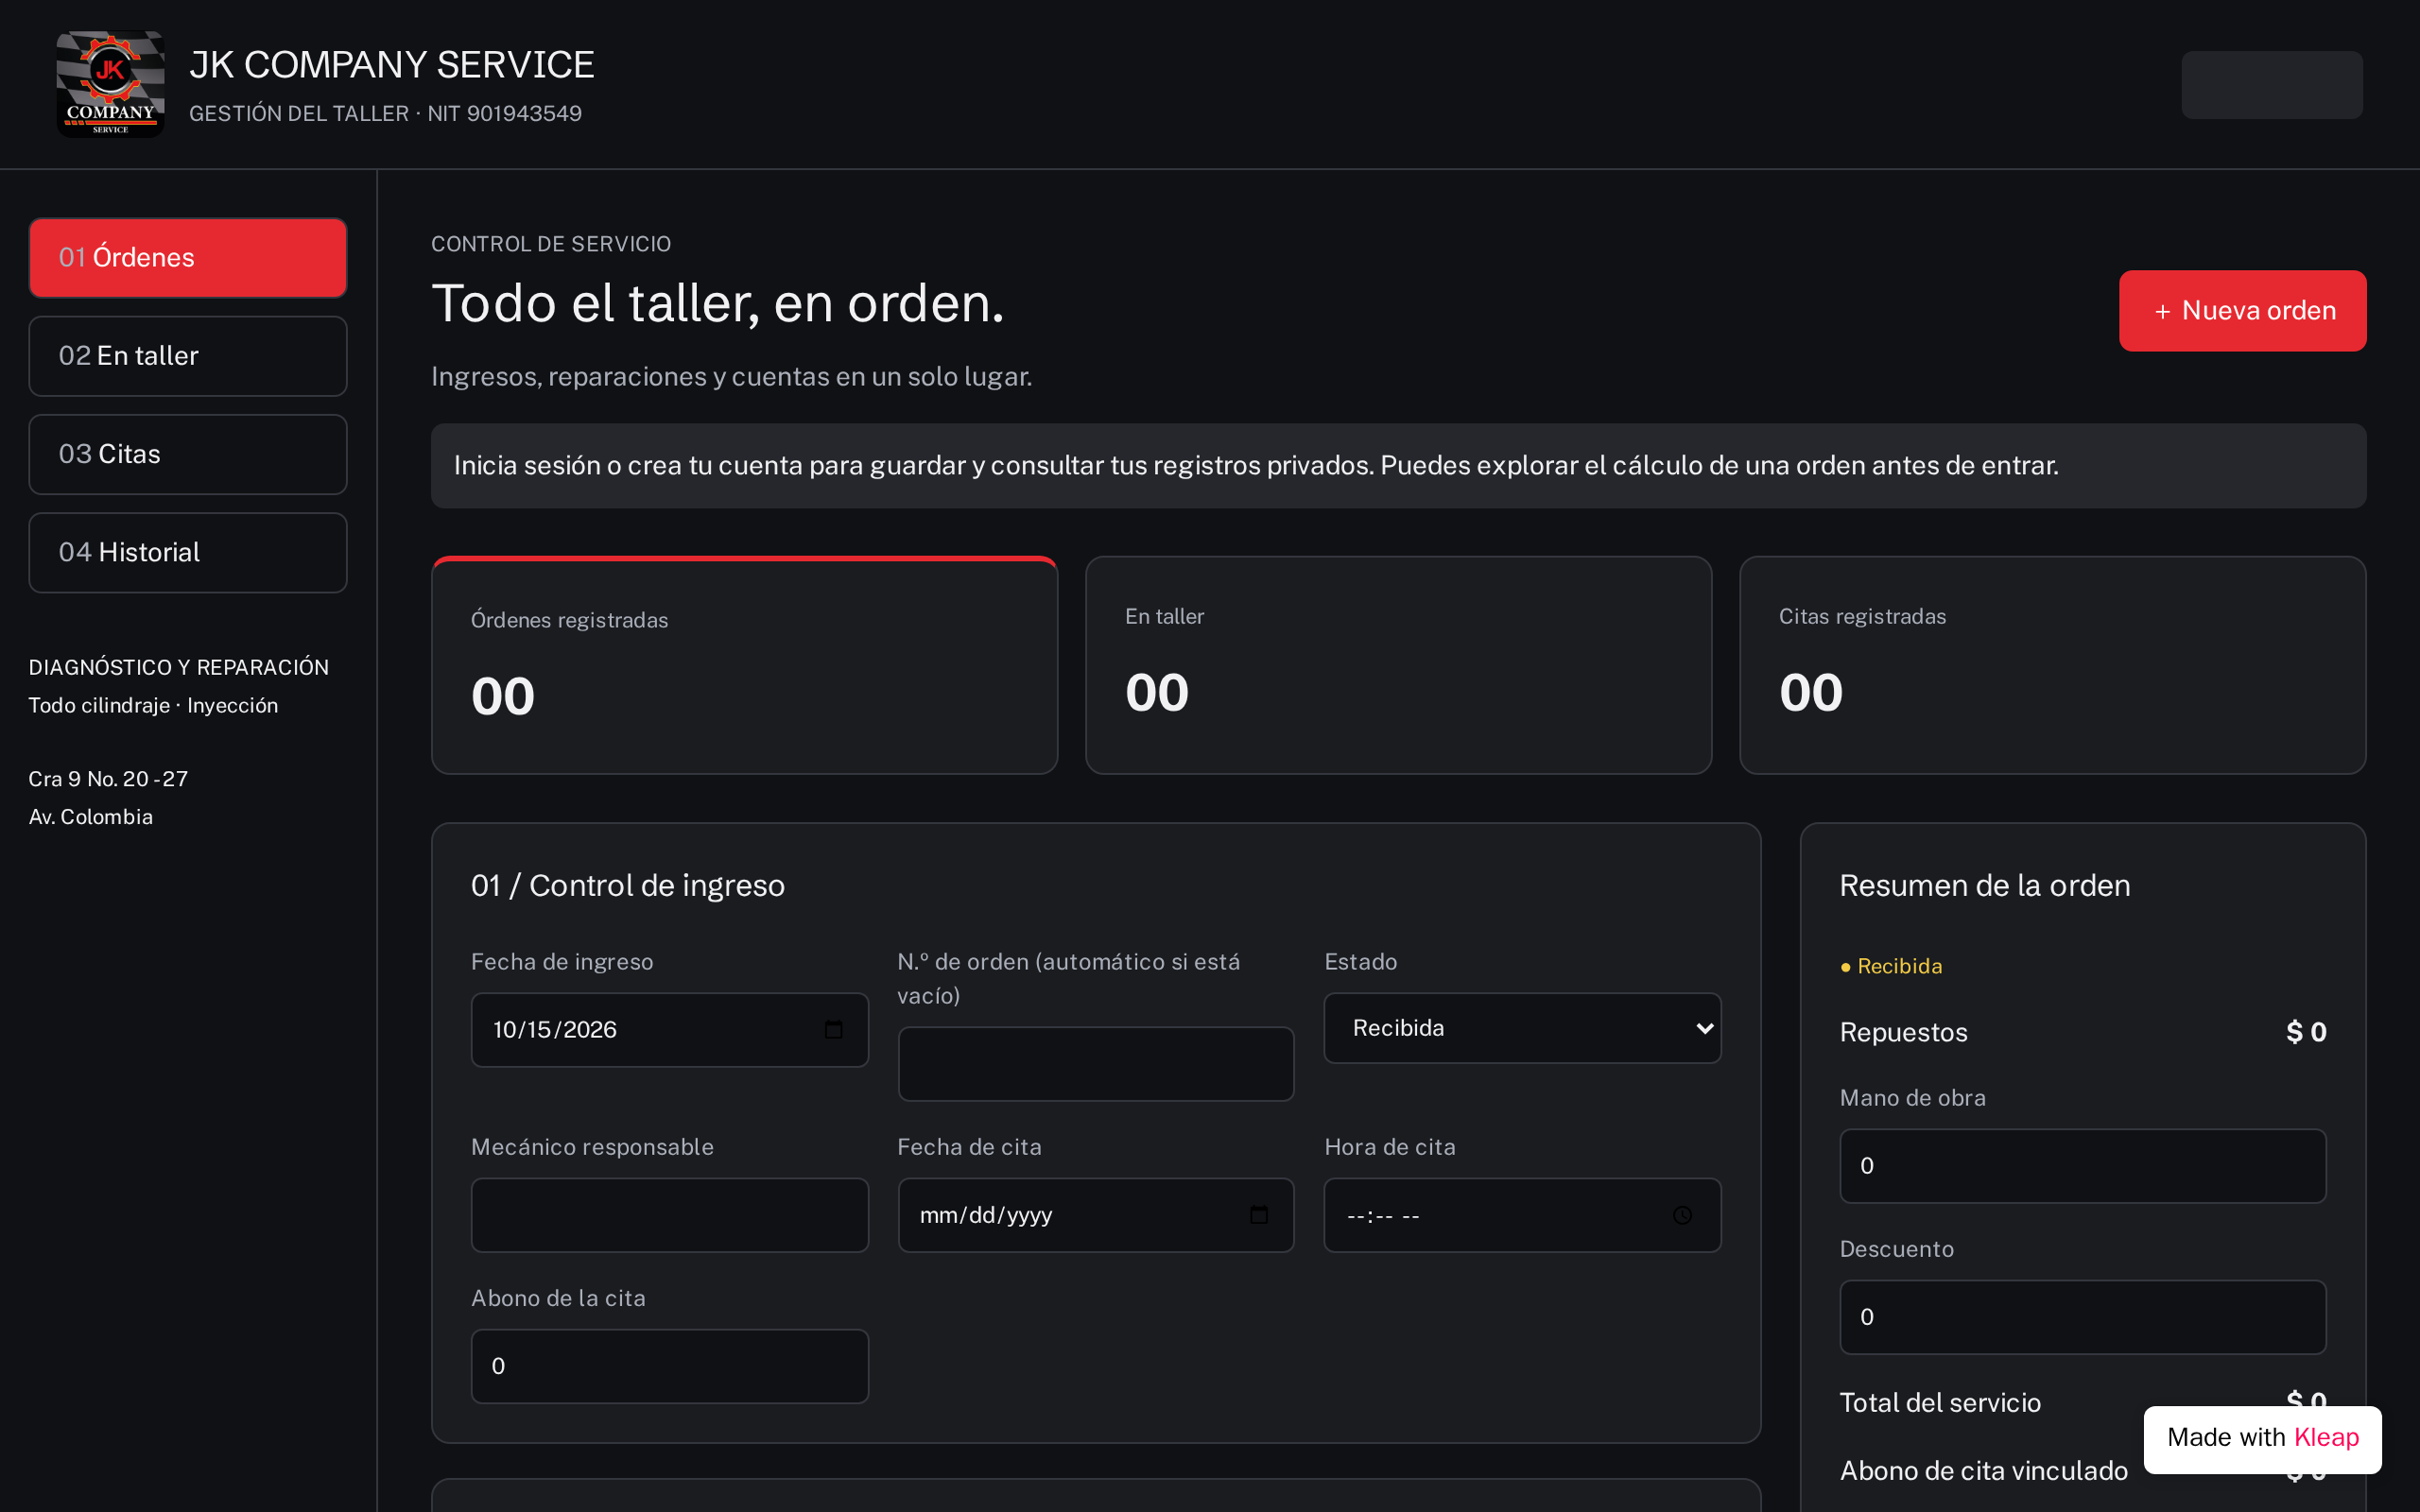Click the Kleap link in Made with badge
The height and width of the screenshot is (1512, 2420).
click(2326, 1437)
